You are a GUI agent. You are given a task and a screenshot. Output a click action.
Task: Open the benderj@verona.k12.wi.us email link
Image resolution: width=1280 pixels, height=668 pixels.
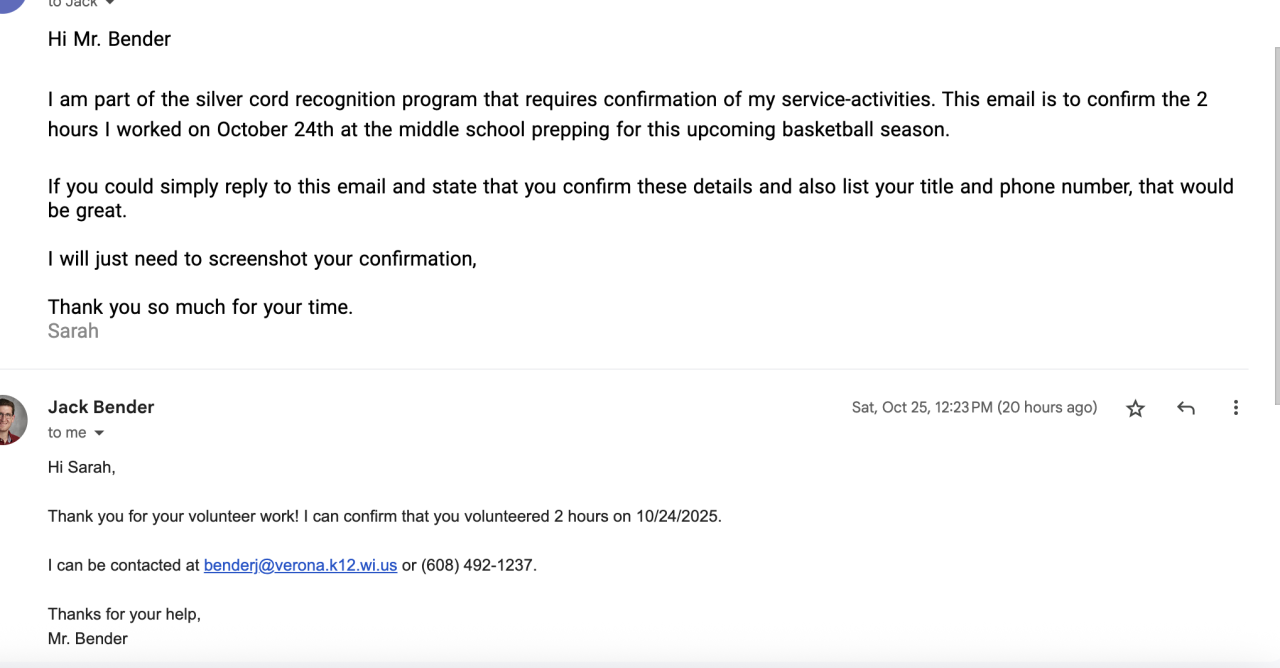pyautogui.click(x=300, y=565)
